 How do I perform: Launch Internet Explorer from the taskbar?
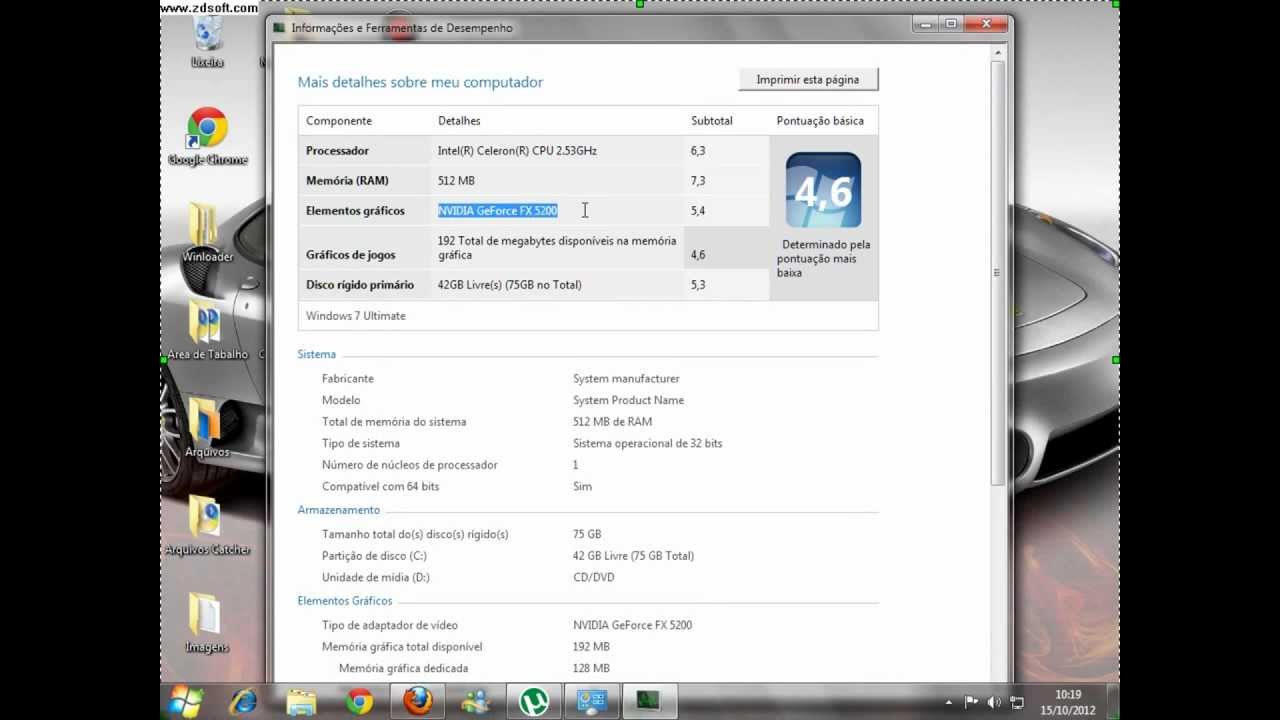243,701
